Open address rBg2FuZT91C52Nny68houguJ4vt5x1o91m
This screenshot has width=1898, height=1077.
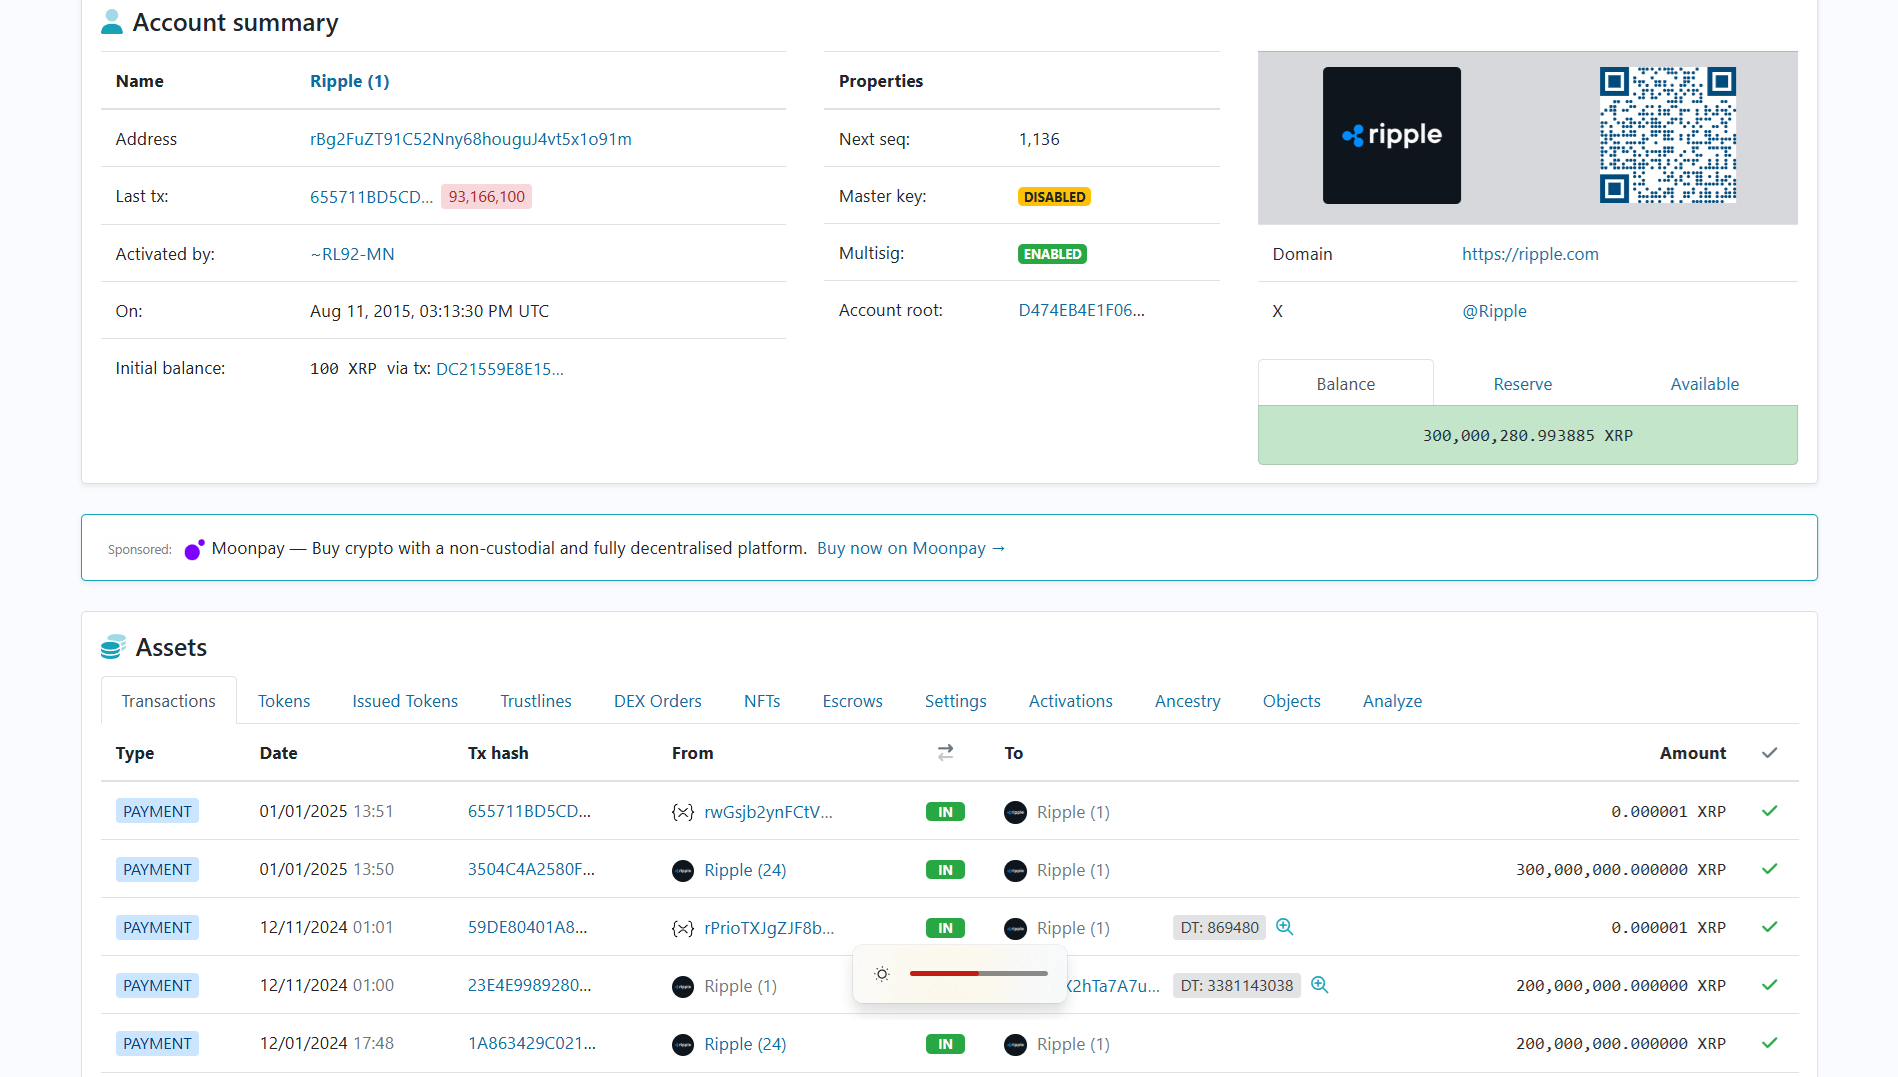pyautogui.click(x=471, y=139)
